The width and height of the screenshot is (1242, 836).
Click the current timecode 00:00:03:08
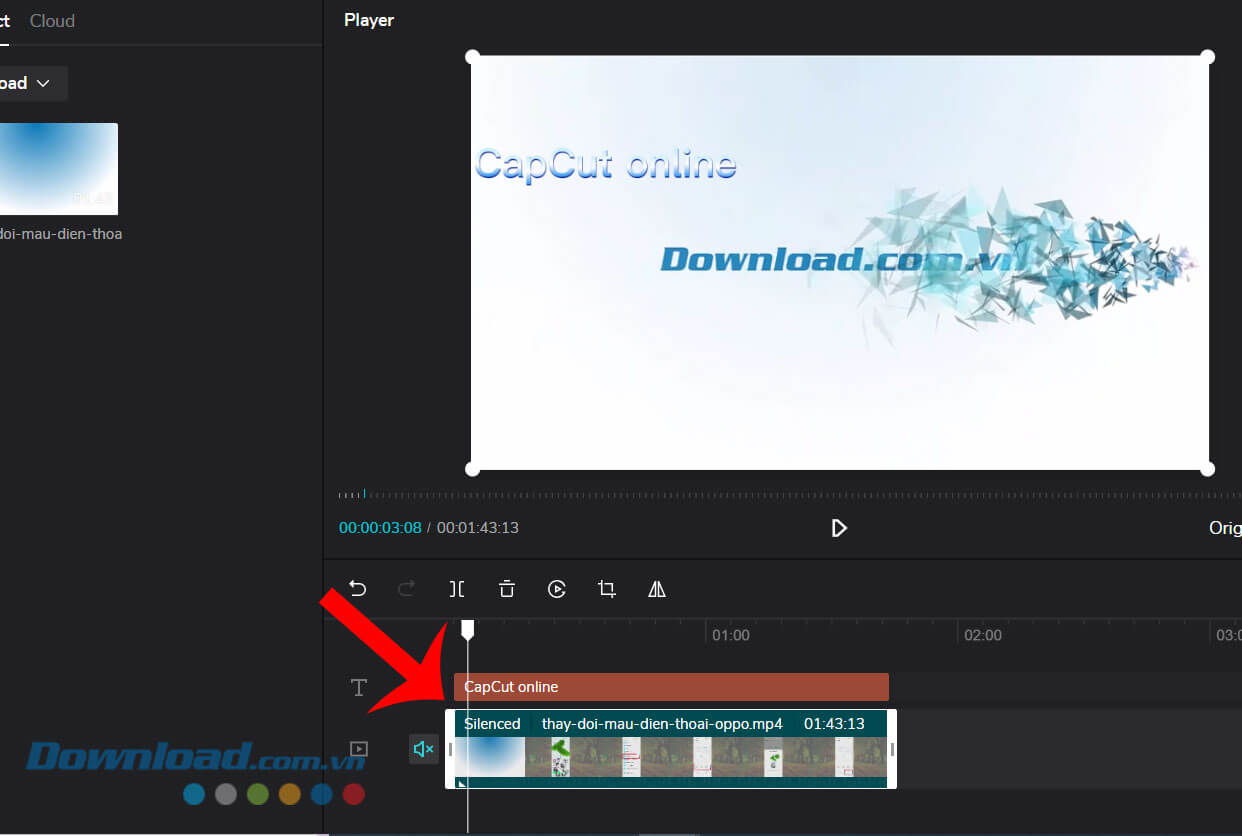(x=380, y=527)
